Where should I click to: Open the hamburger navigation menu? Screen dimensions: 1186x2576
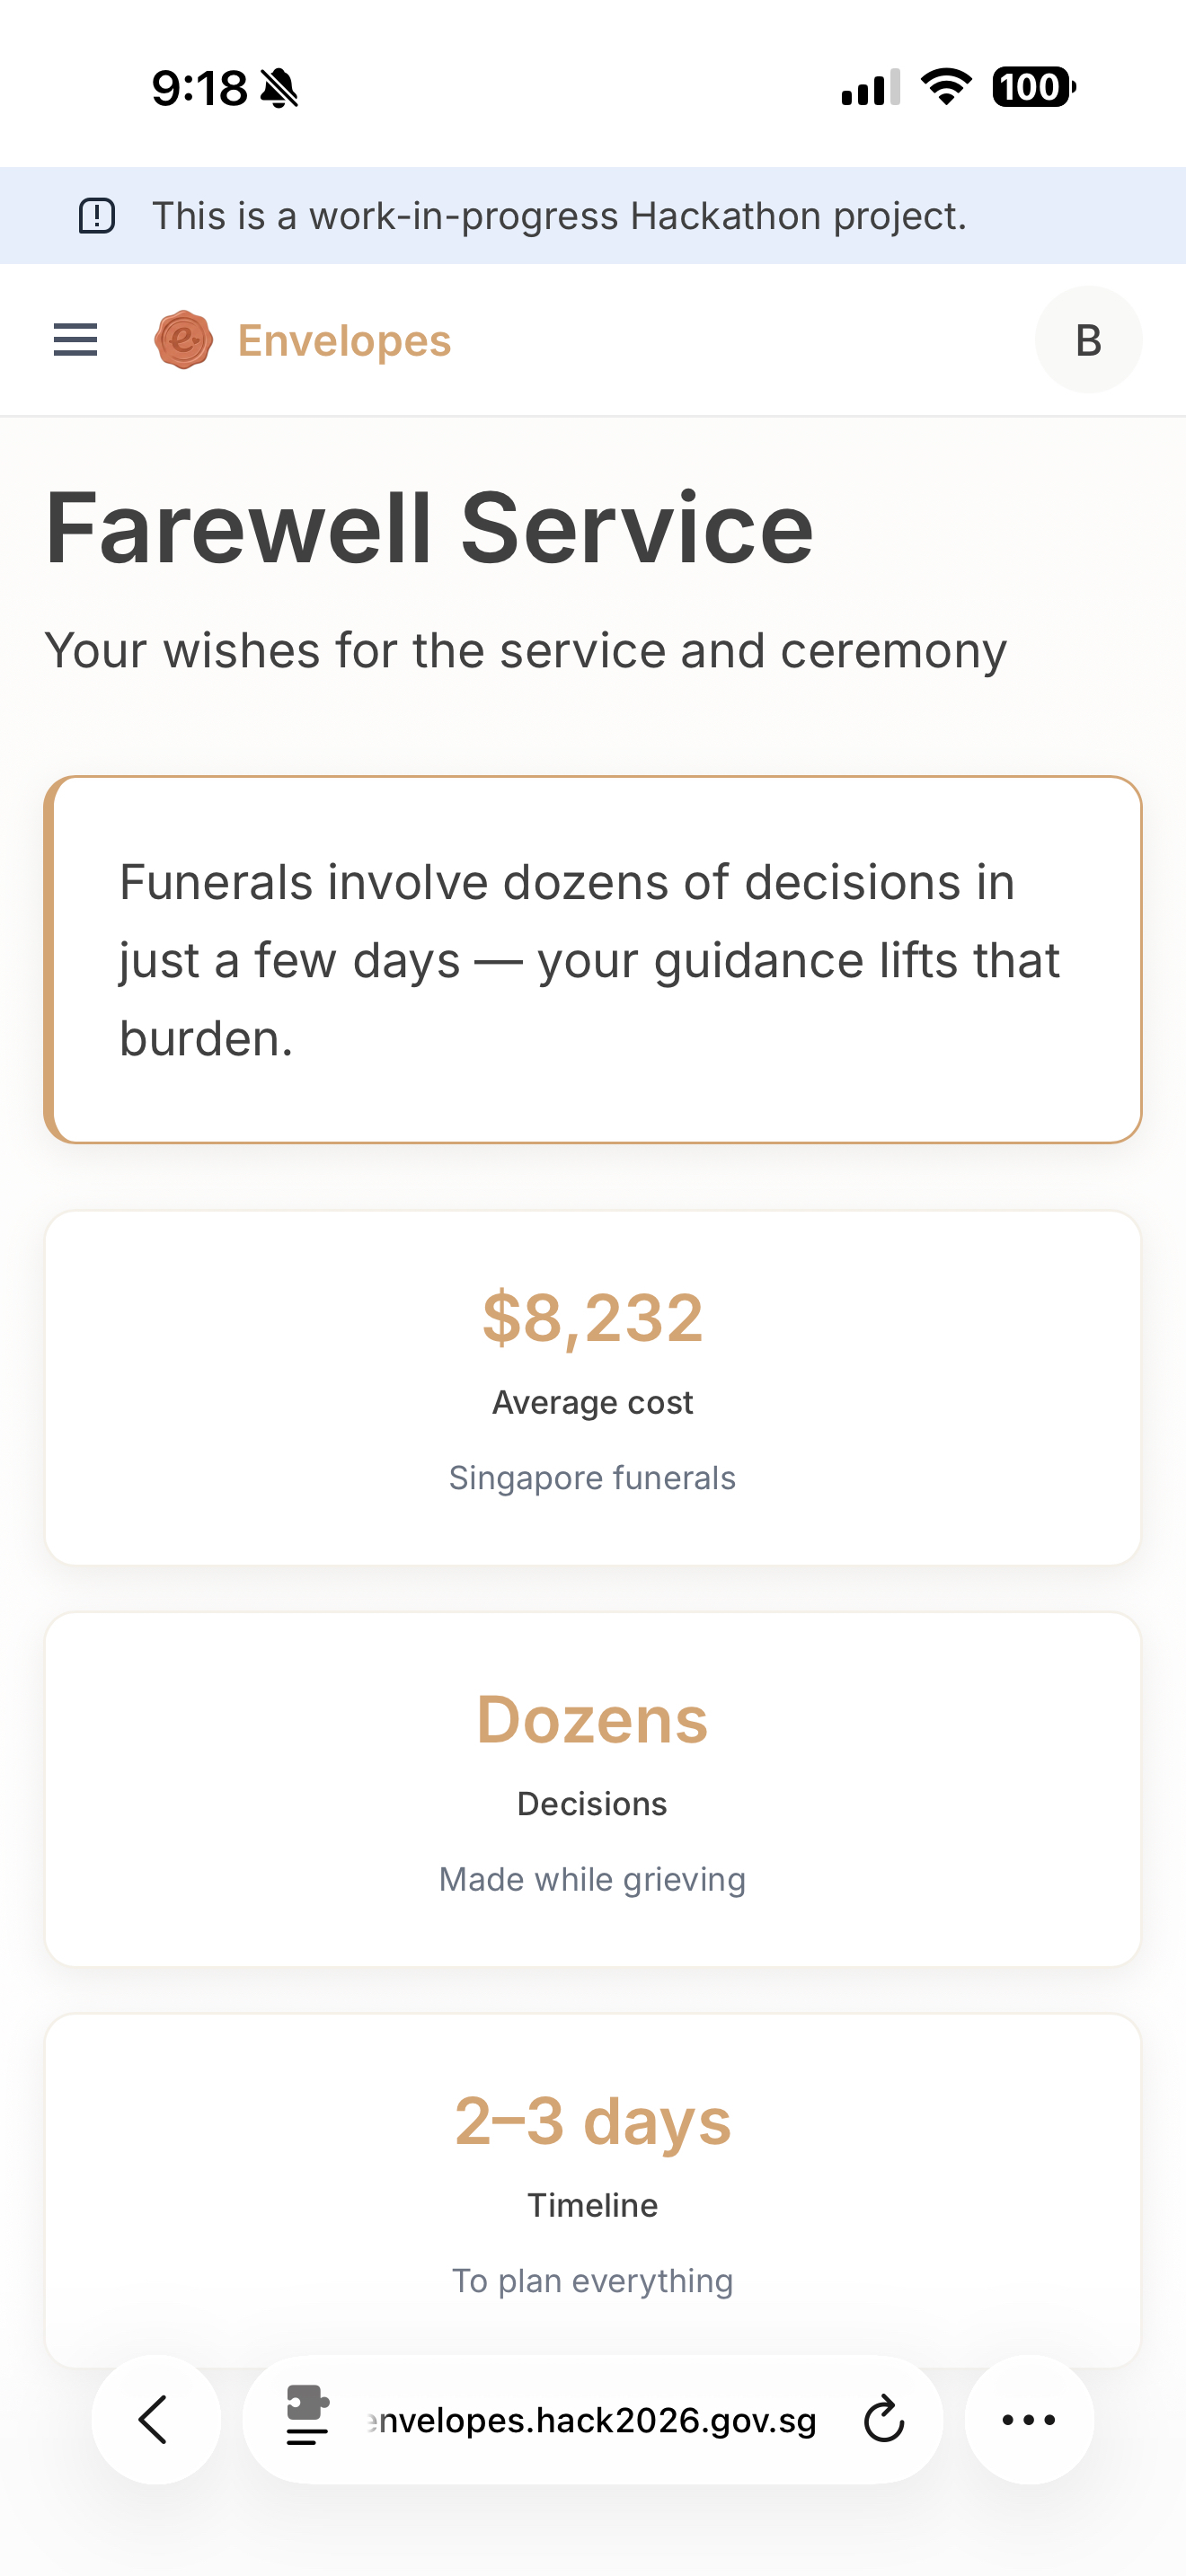75,340
